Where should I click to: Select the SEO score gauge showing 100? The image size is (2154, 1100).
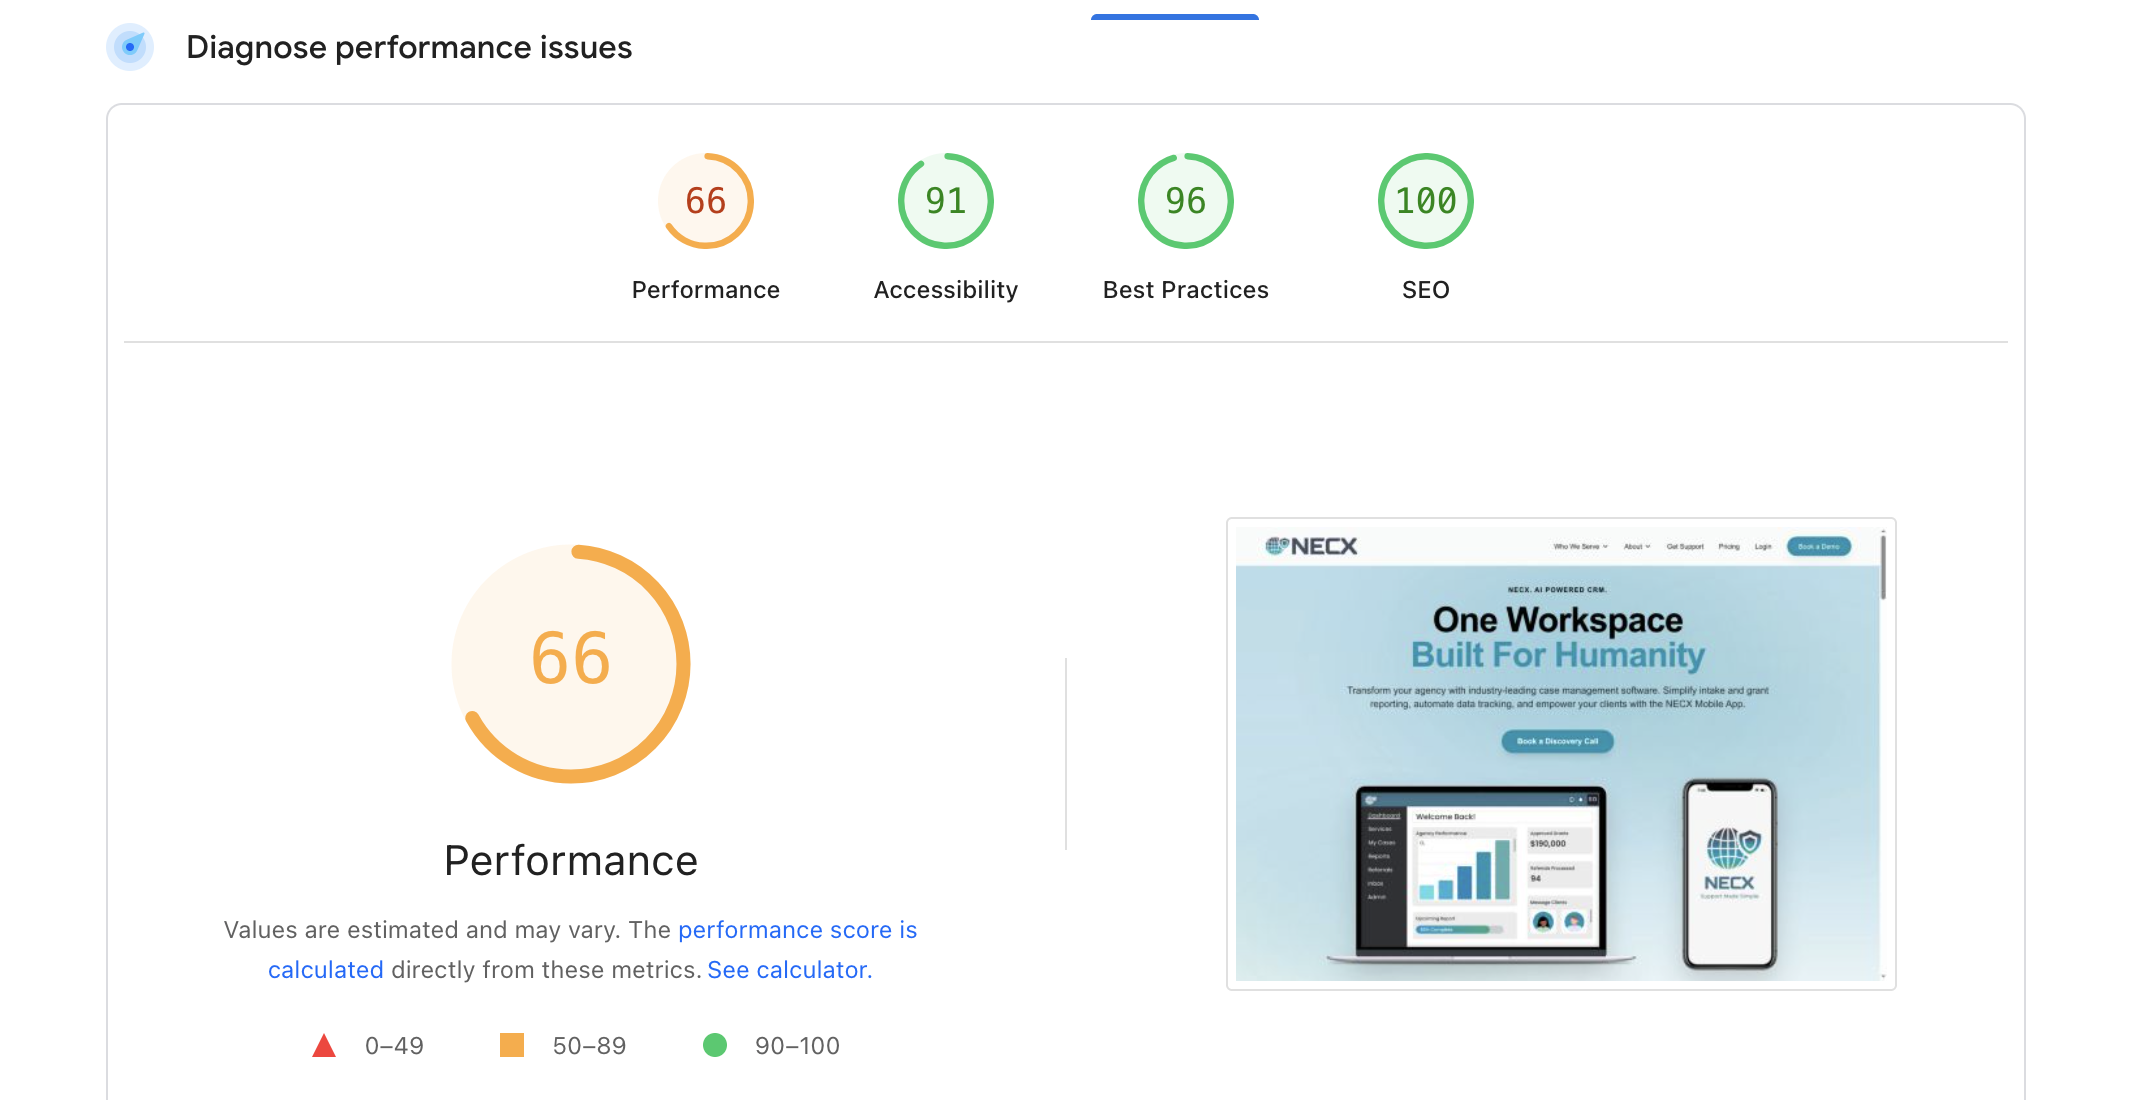coord(1425,201)
